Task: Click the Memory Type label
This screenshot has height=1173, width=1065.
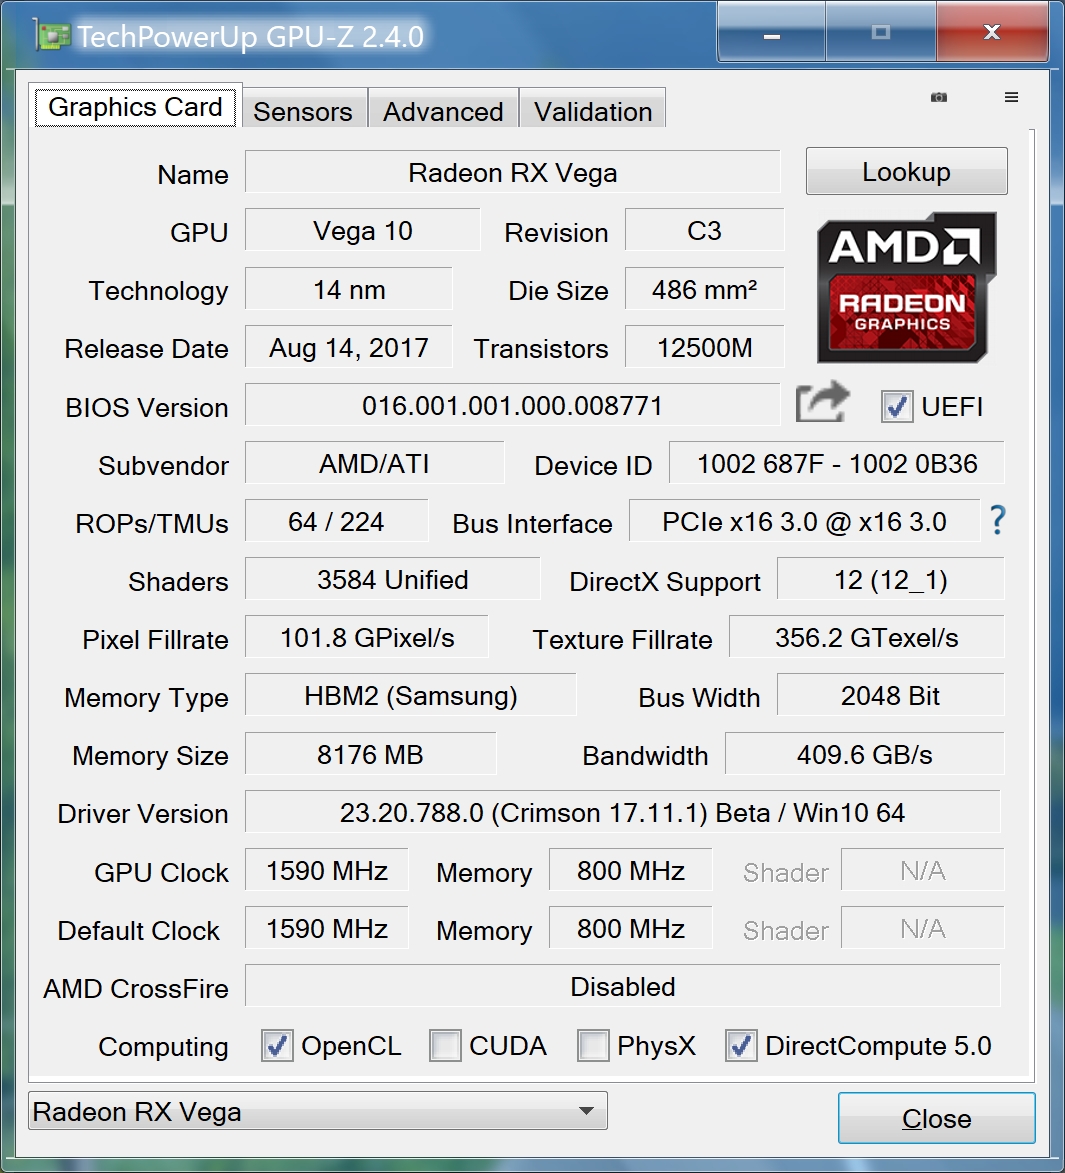Action: click(147, 698)
